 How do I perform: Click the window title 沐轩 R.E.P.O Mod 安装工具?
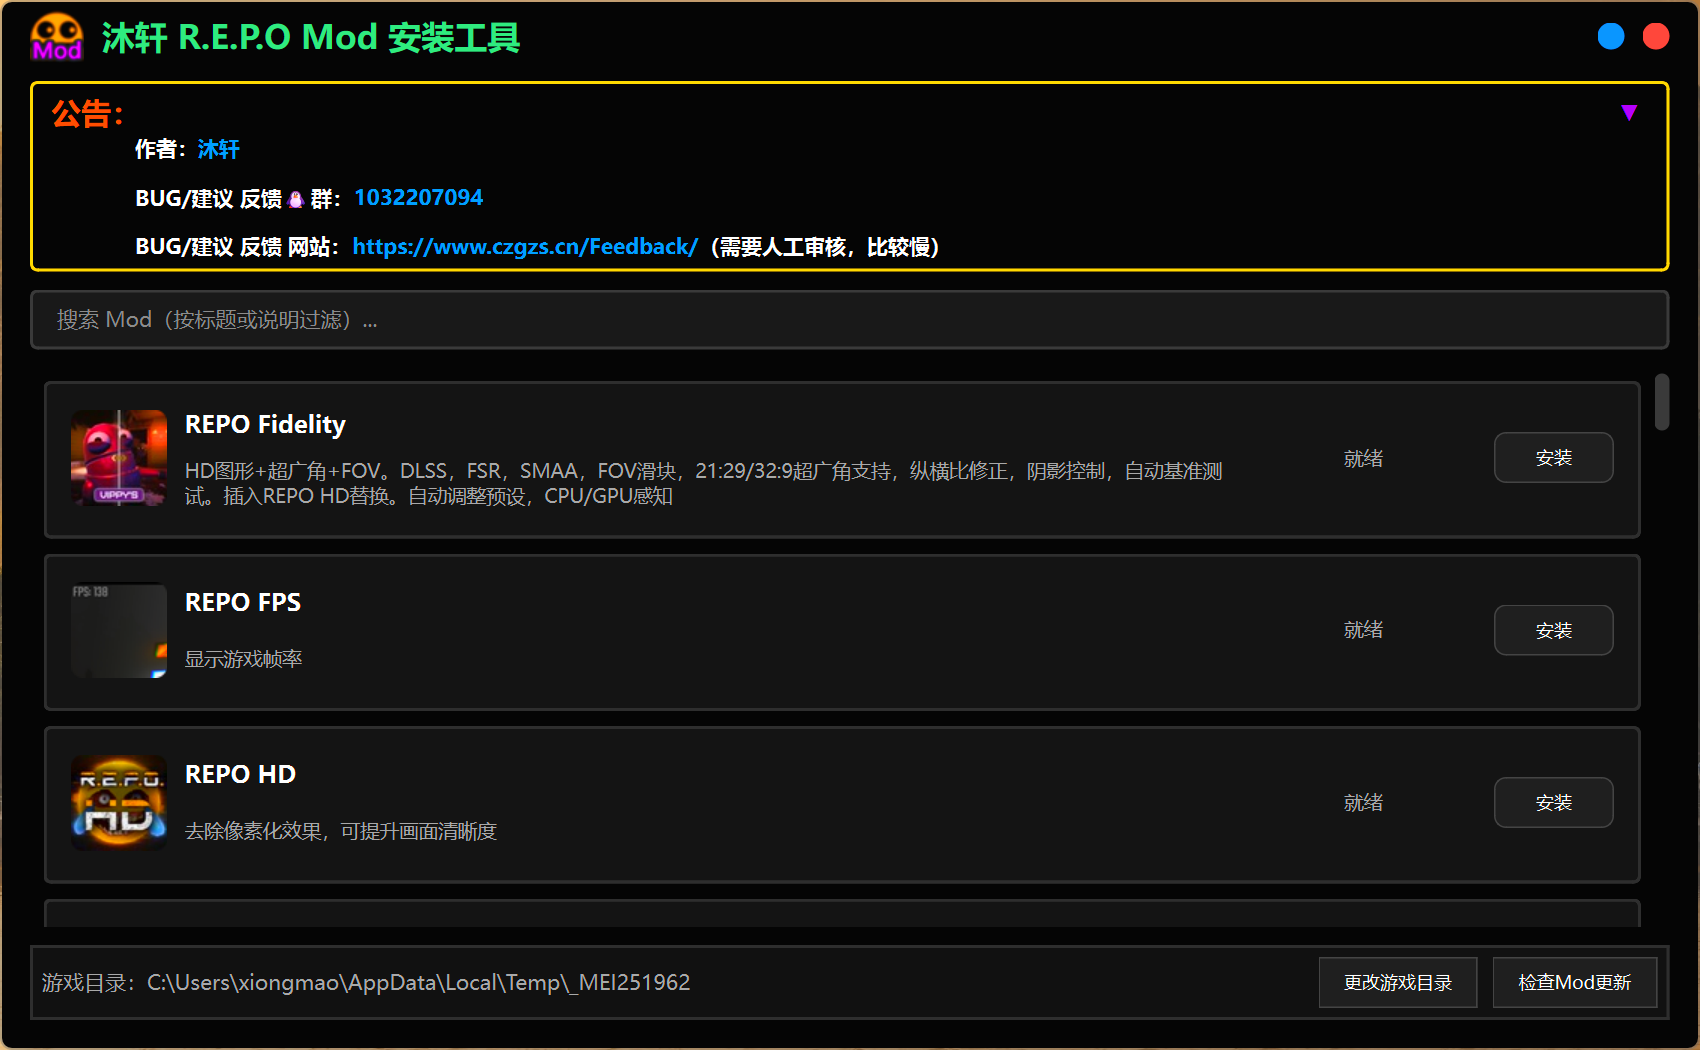click(311, 37)
